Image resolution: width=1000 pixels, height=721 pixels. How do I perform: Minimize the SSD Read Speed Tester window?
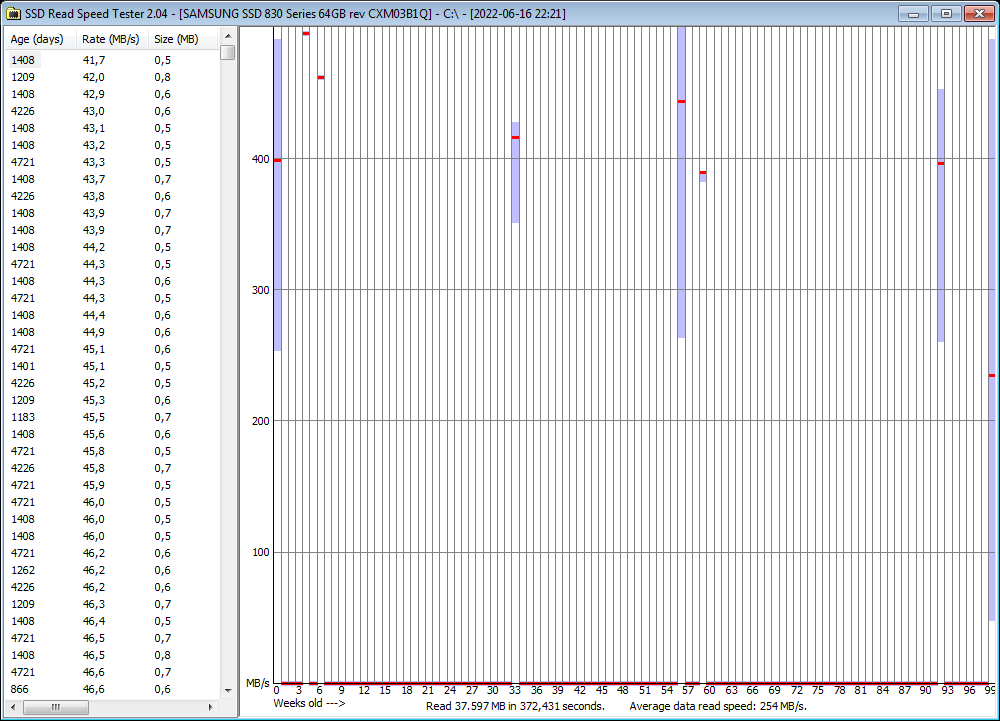pos(913,13)
